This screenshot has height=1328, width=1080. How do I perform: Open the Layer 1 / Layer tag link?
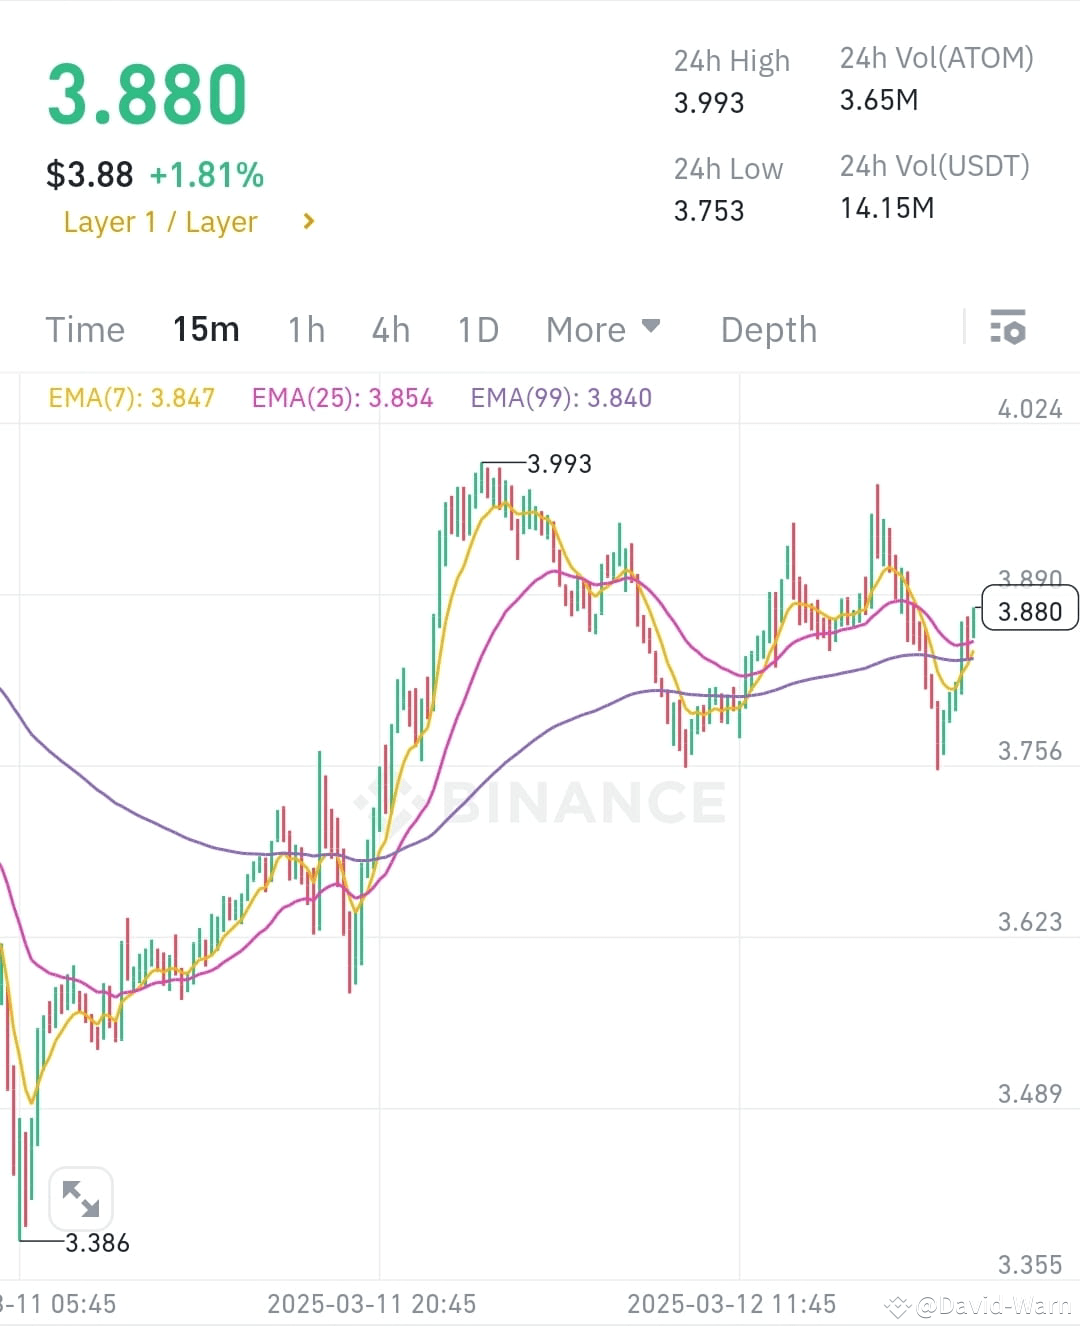pyautogui.click(x=161, y=221)
